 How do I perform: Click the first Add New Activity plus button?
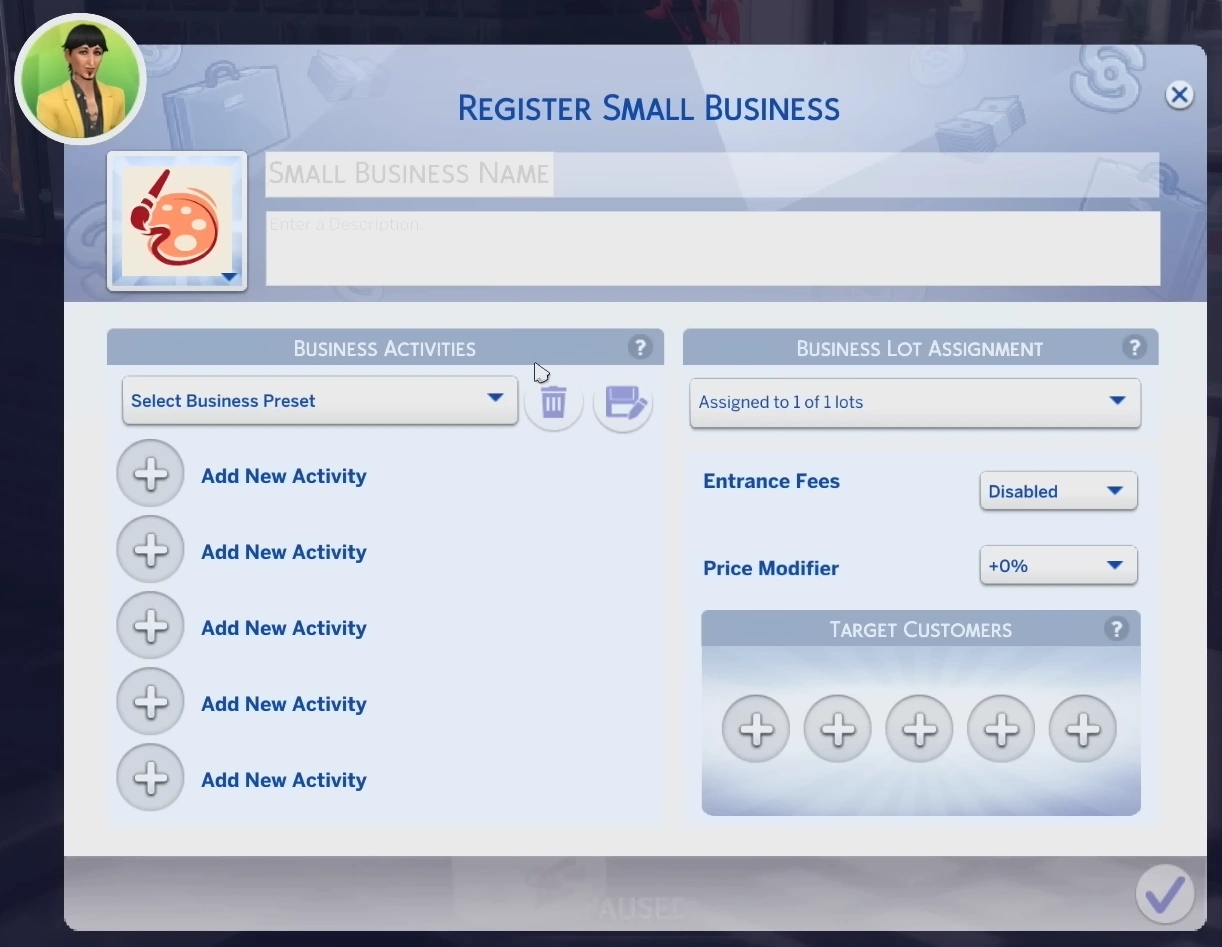(151, 474)
